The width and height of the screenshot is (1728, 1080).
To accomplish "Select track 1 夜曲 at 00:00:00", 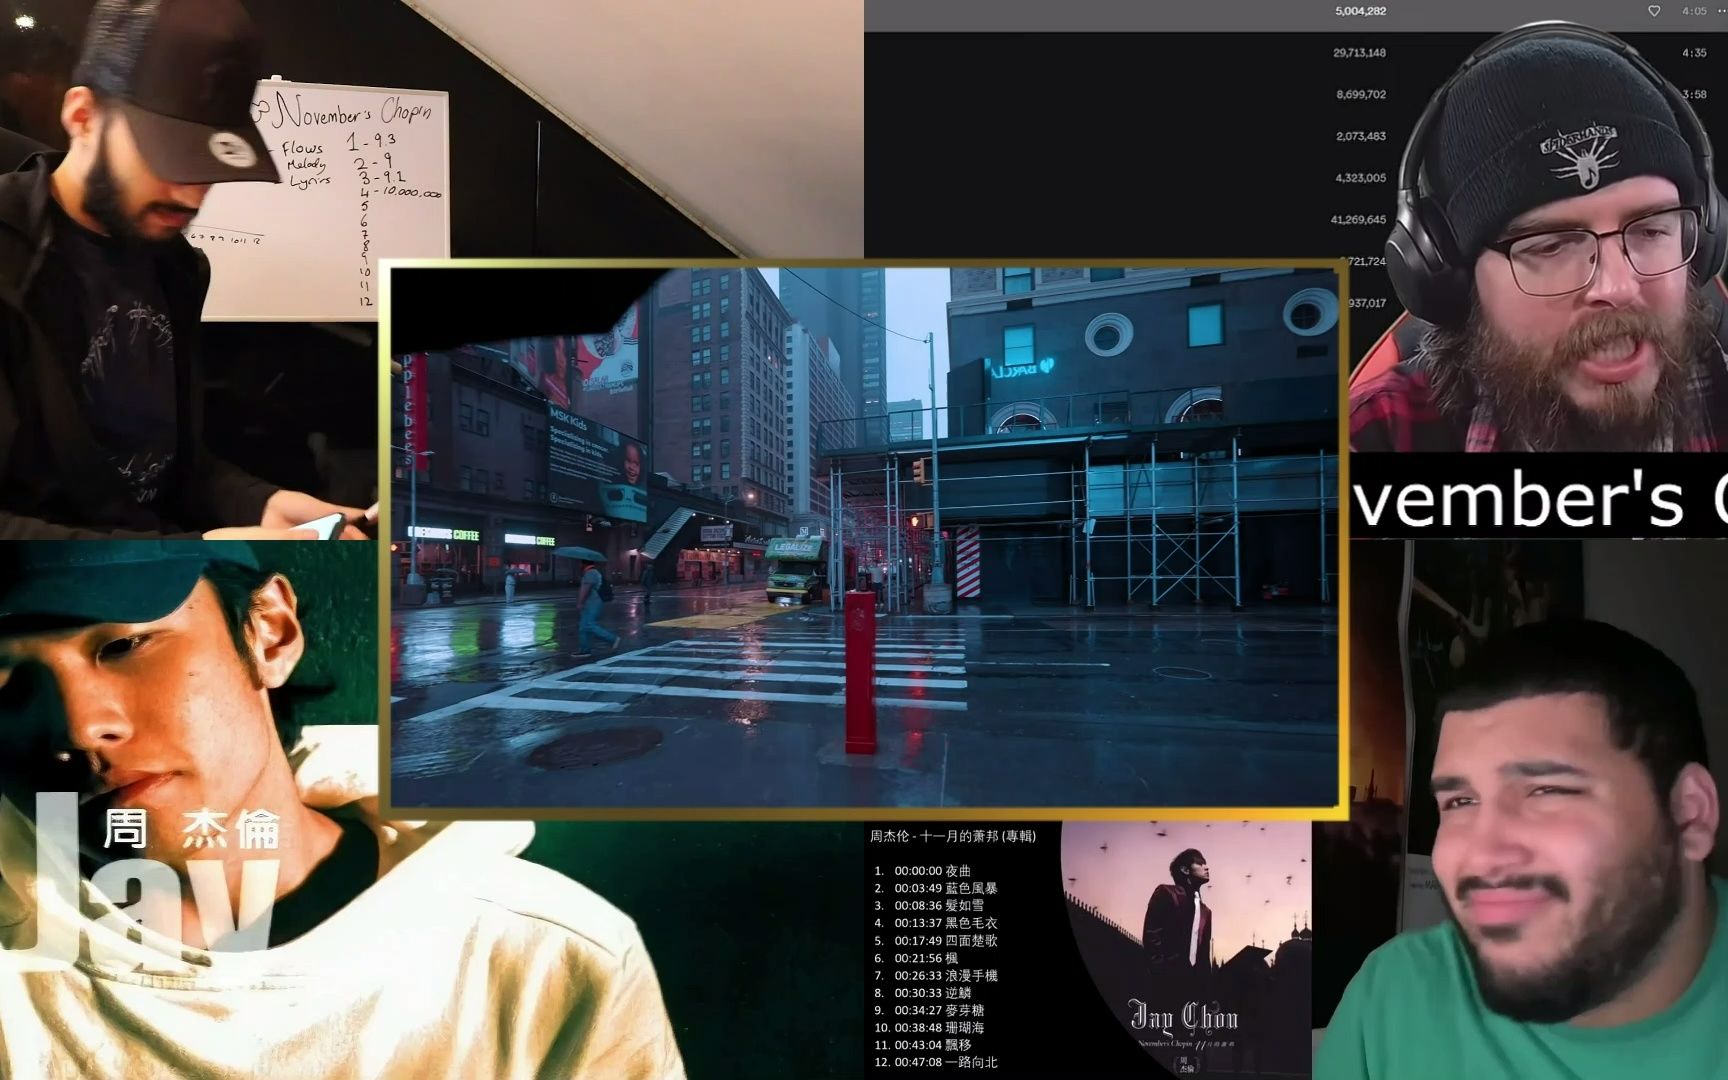I will tap(922, 871).
